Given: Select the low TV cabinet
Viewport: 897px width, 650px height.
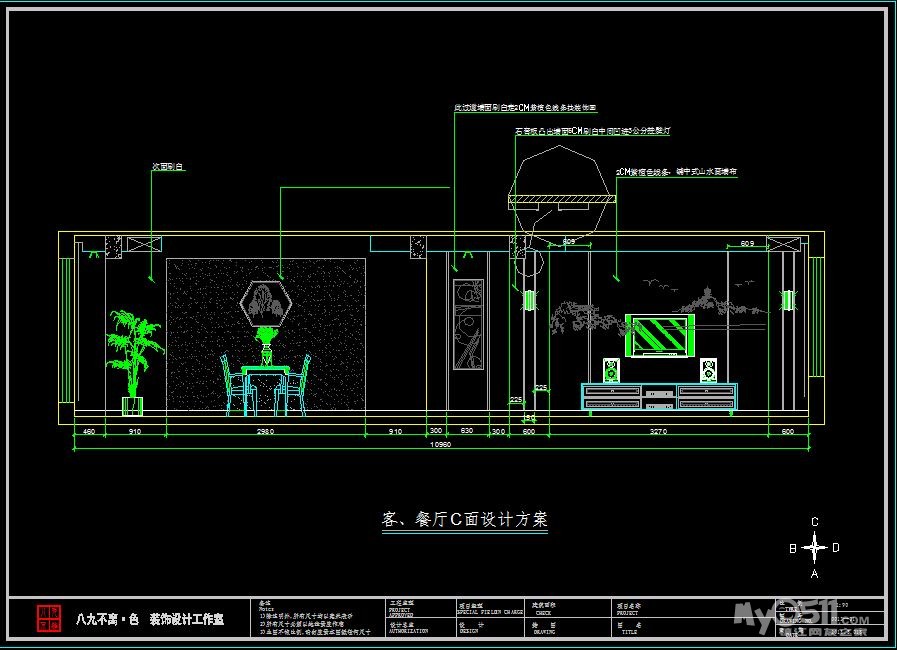Looking at the screenshot, I should tap(659, 397).
